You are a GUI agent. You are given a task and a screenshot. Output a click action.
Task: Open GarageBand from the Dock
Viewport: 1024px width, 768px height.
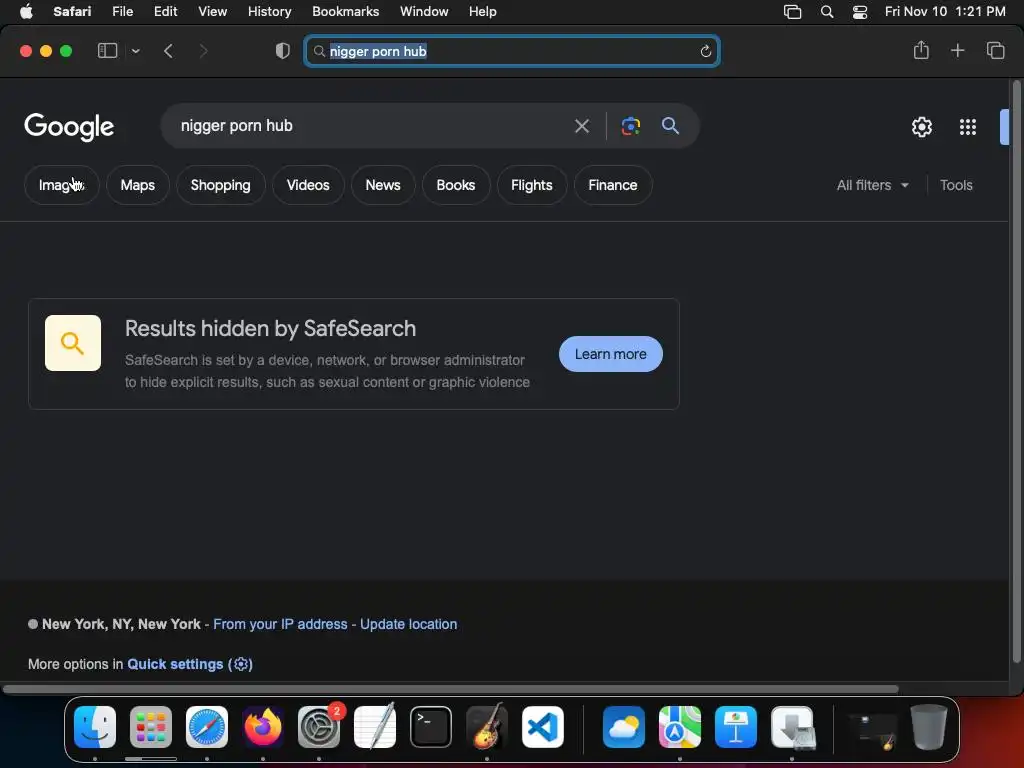(487, 727)
